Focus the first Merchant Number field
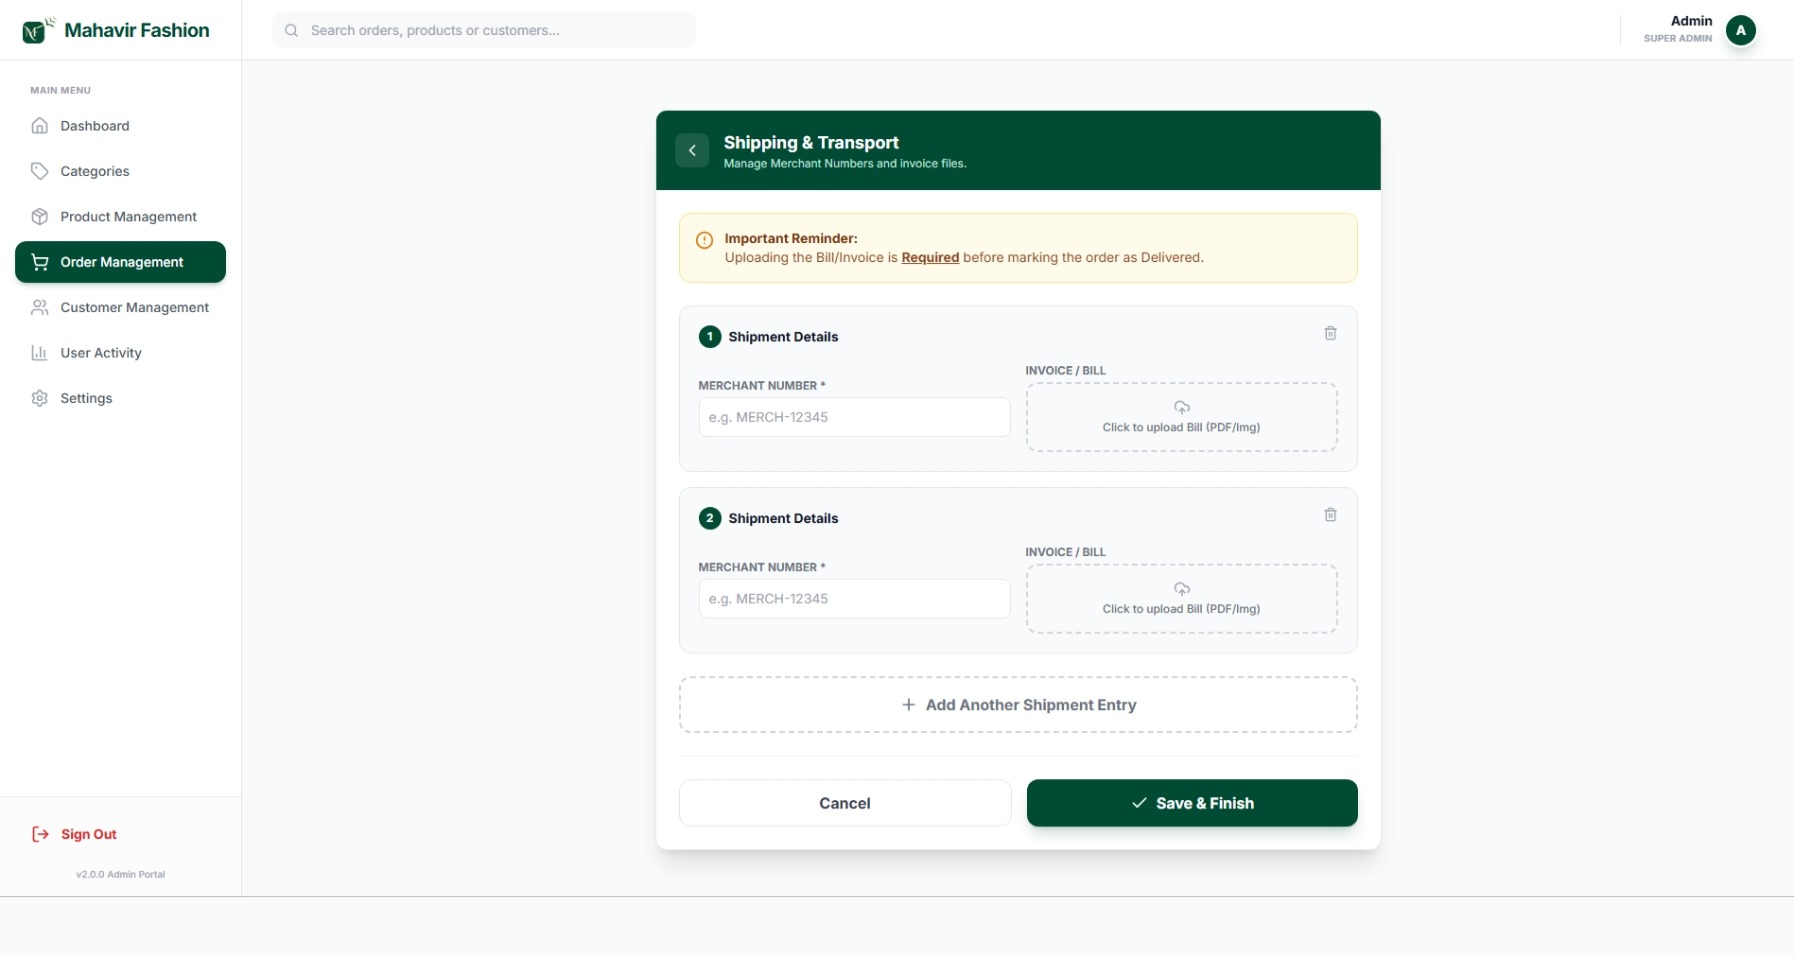This screenshot has height=956, width=1794. pos(854,417)
